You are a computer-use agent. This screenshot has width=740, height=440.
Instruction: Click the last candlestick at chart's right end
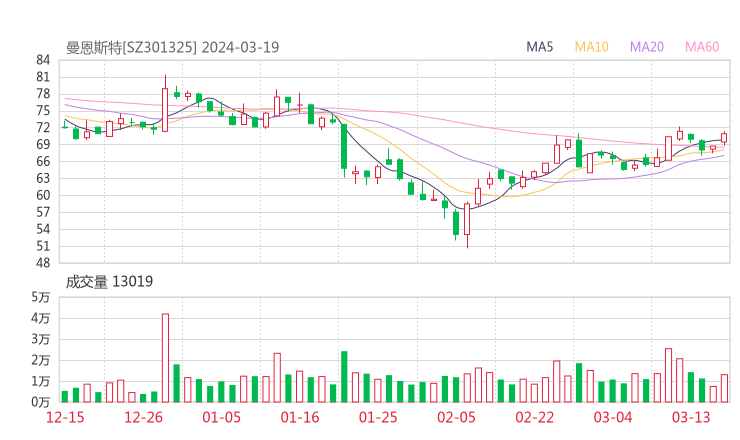(724, 138)
